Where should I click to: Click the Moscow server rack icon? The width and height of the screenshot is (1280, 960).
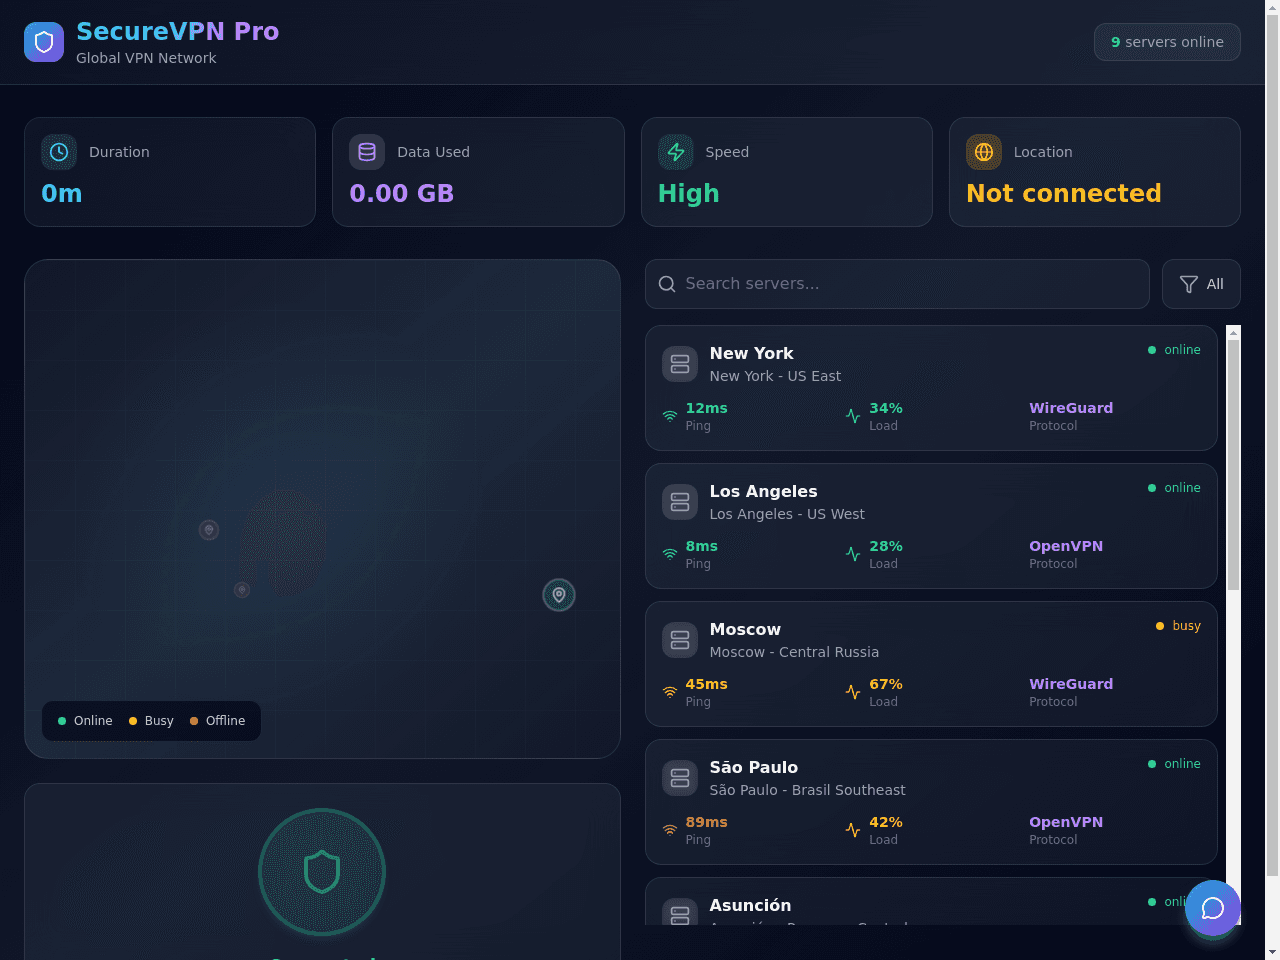[x=680, y=640]
